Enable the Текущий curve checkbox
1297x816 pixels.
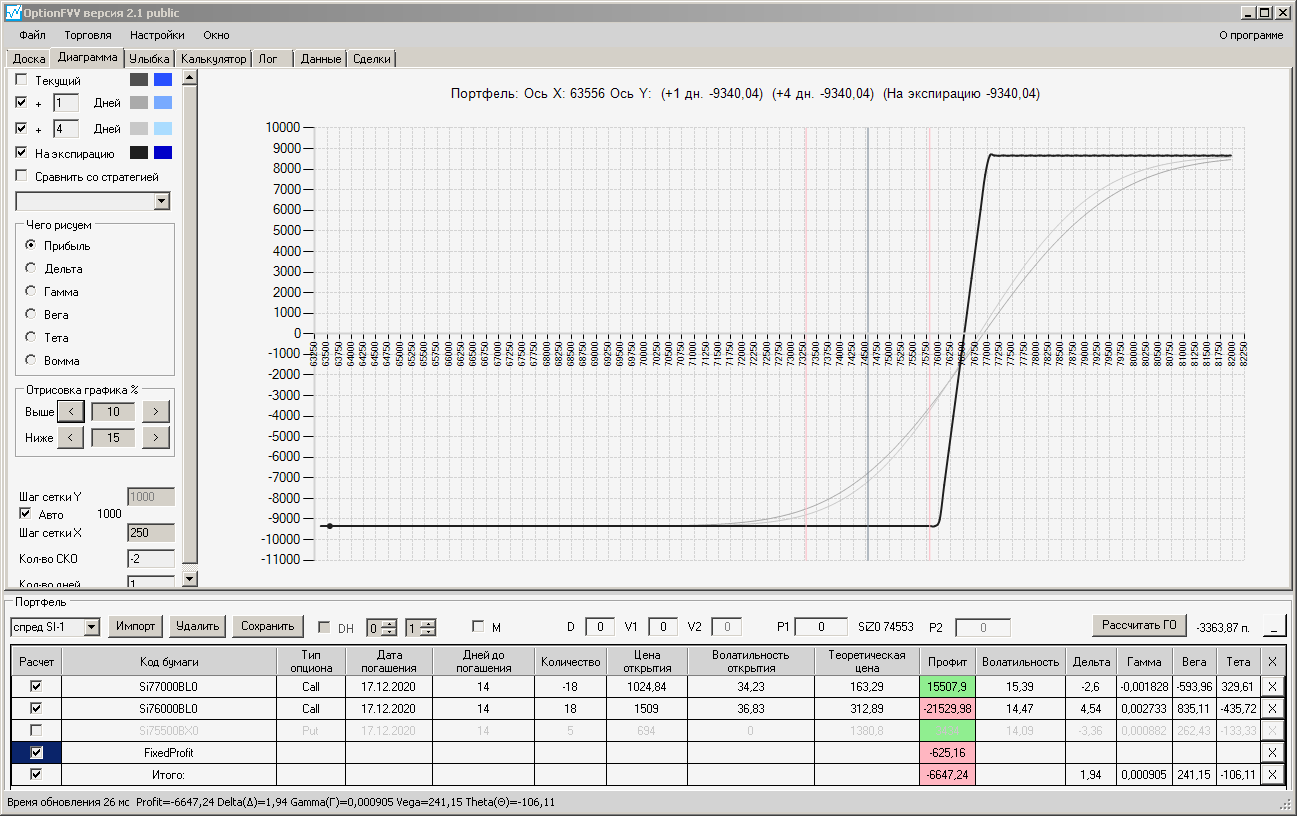tap(21, 80)
